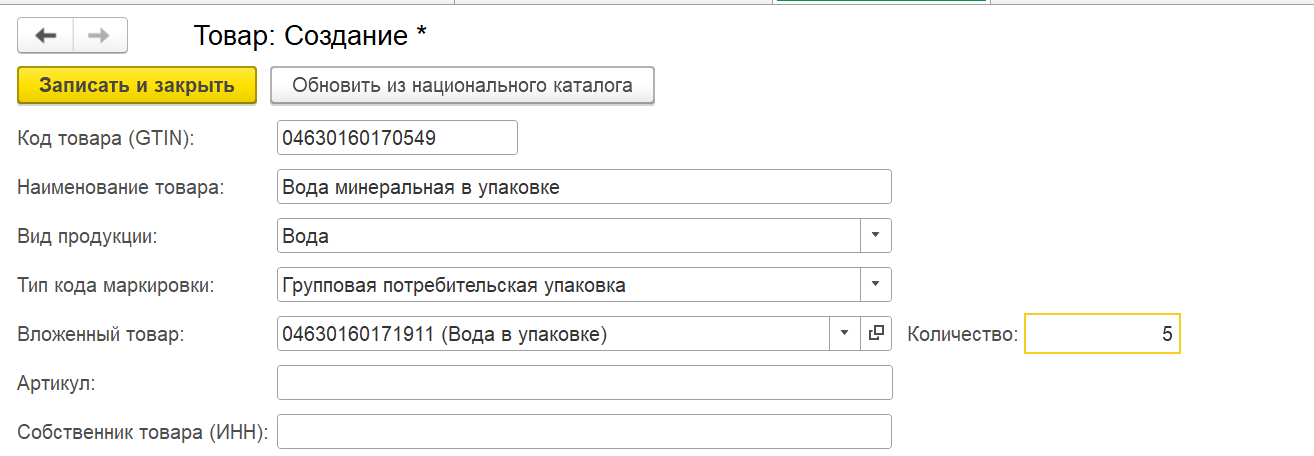Click the Собственник товара (ИНН) label

(143, 432)
